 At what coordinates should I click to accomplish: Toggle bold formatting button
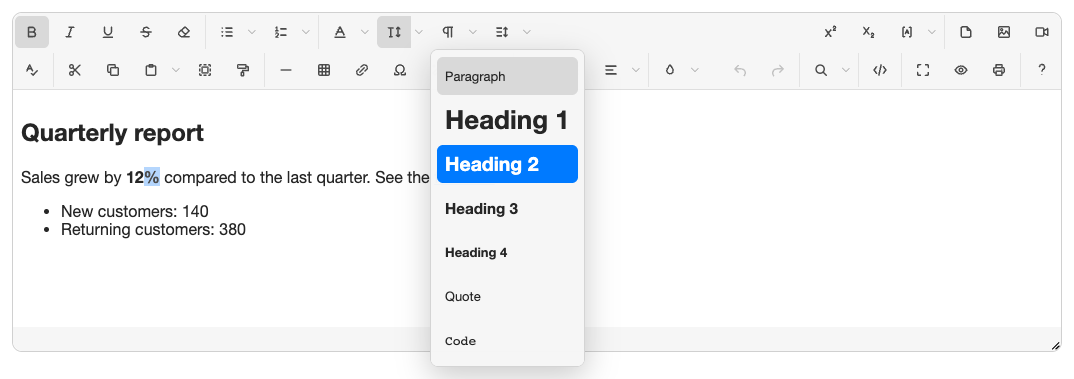[32, 32]
